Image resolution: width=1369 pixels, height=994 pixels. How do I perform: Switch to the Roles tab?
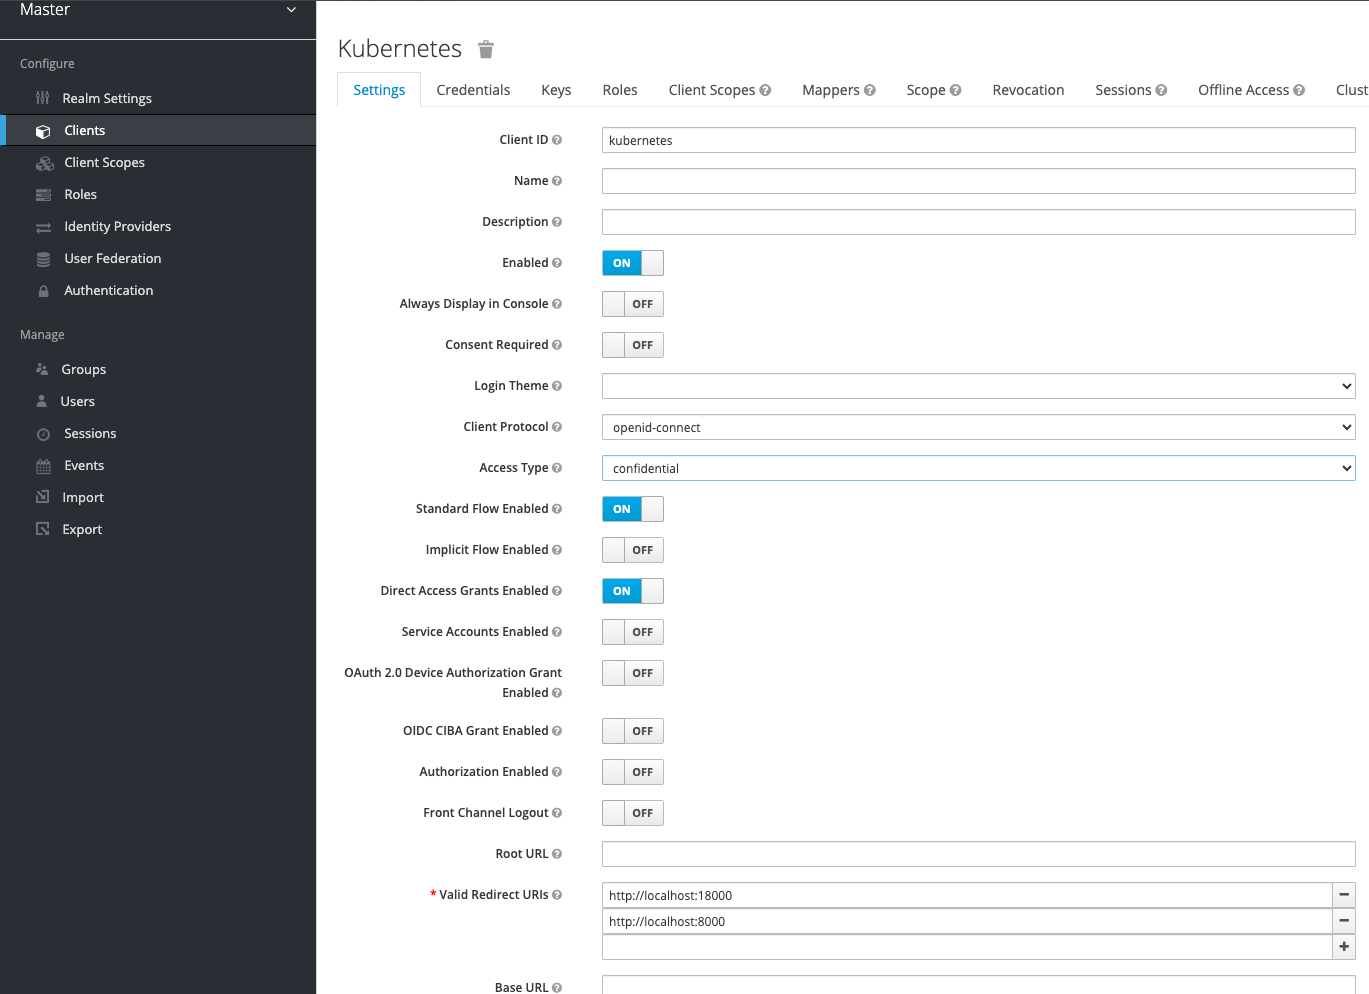coord(620,90)
